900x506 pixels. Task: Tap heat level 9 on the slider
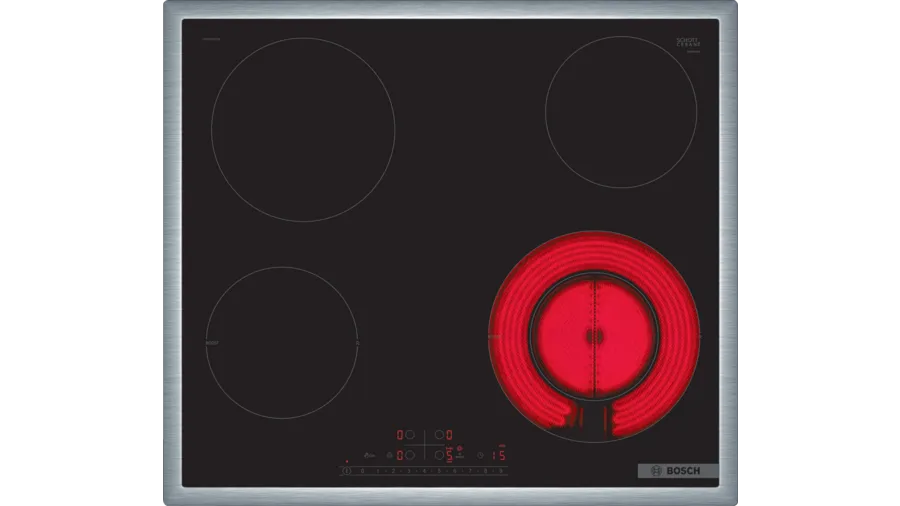pyautogui.click(x=501, y=471)
